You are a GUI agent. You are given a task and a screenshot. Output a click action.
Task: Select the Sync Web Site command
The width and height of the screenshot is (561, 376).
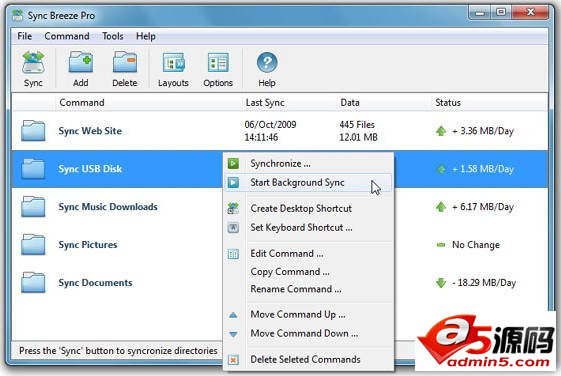tap(90, 131)
